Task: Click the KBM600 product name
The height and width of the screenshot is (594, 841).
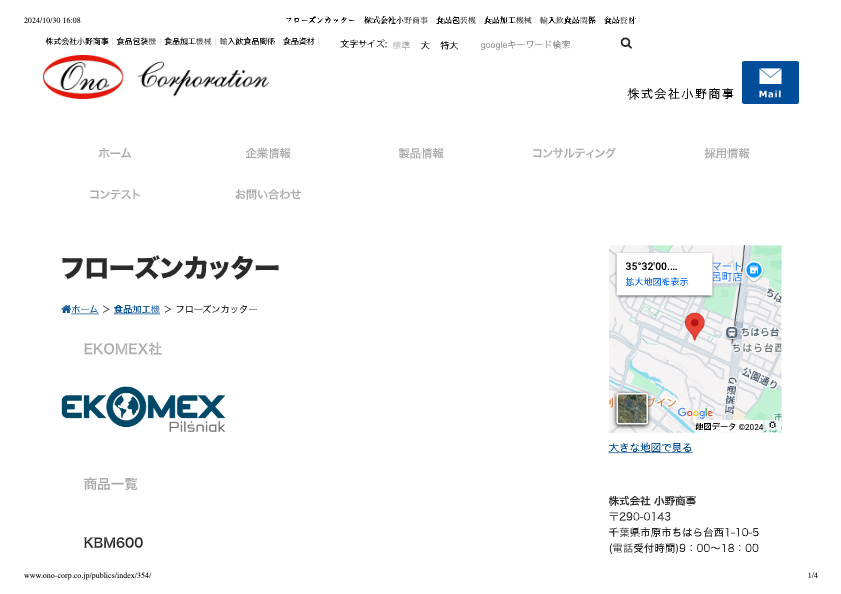Action: pyautogui.click(x=113, y=542)
